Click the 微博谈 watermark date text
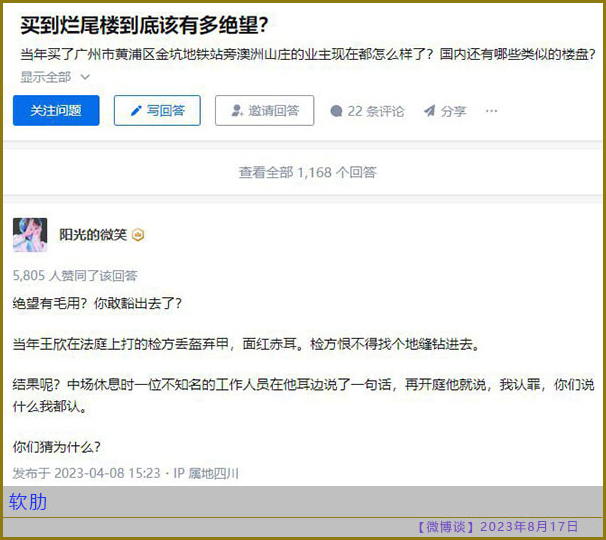Screen dimensions: 606x540 tap(497, 526)
